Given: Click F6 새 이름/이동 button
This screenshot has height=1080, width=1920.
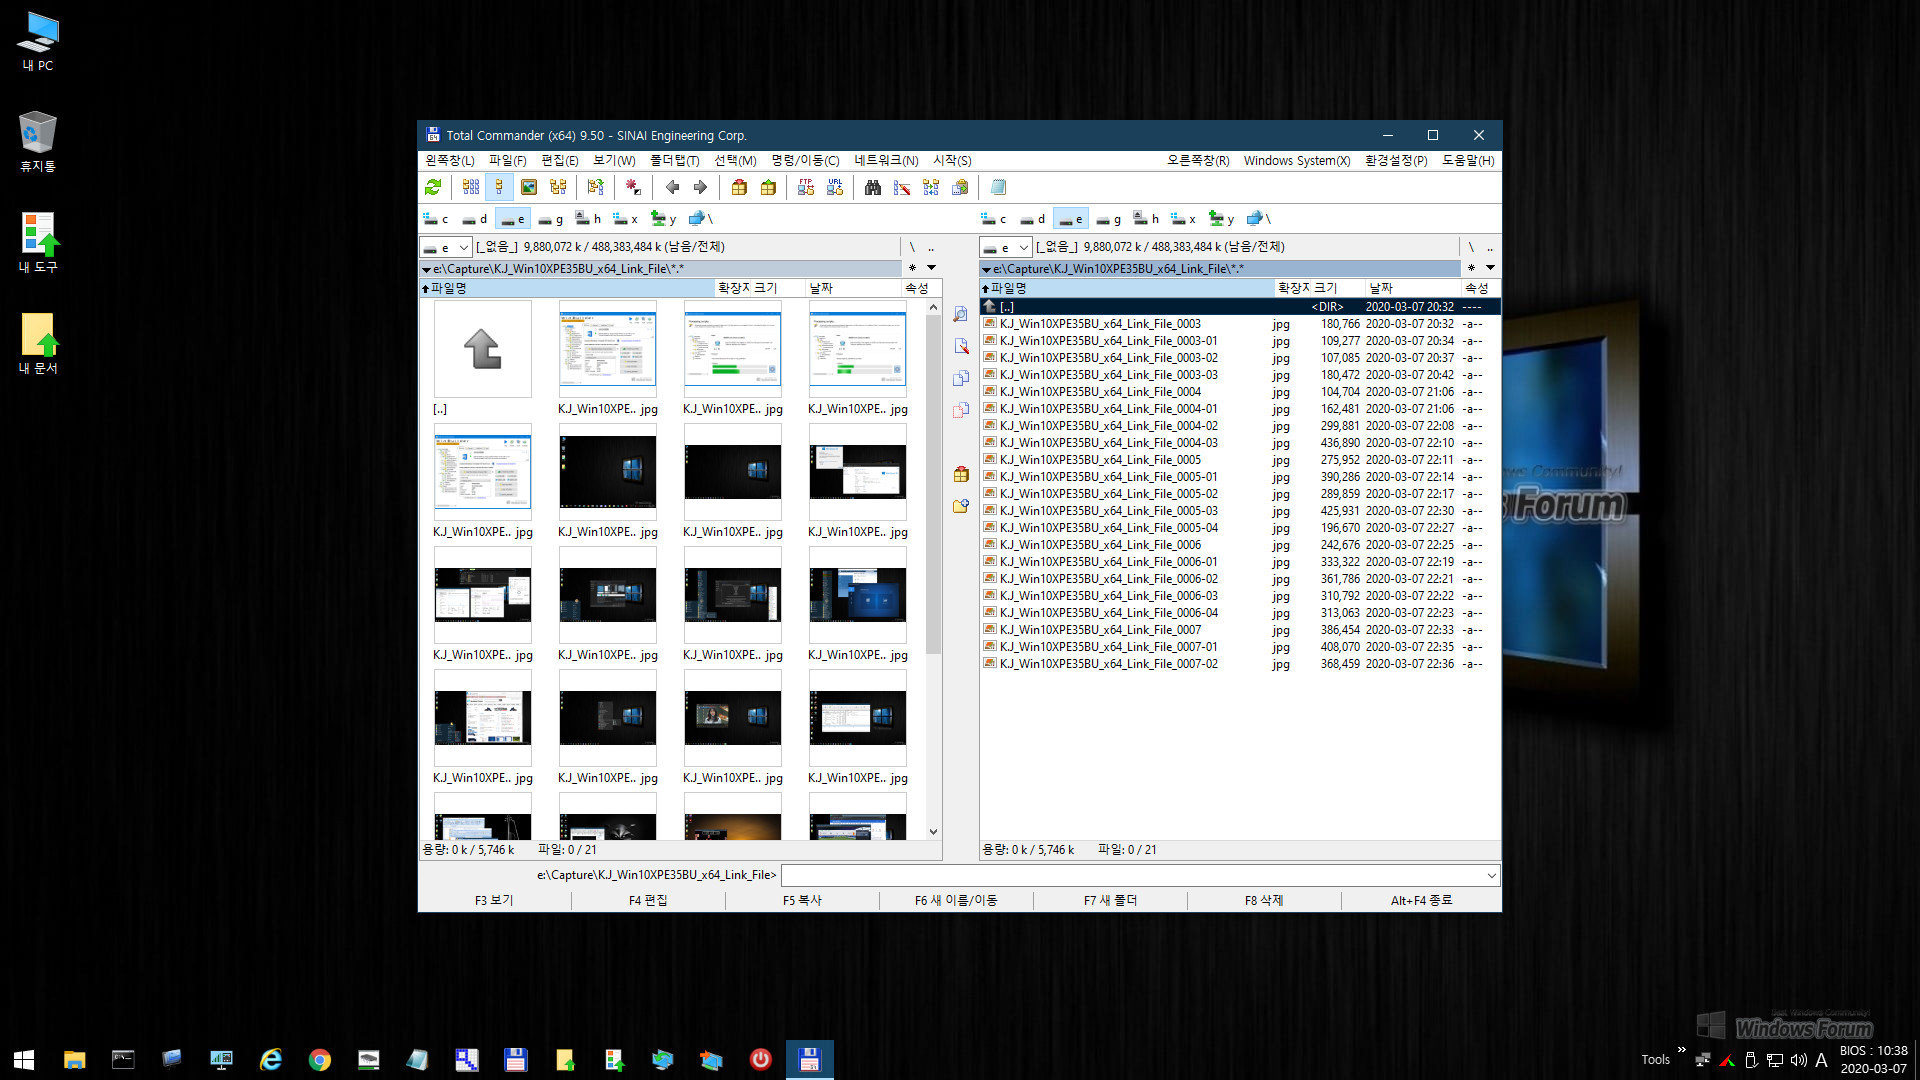Looking at the screenshot, I should 956,900.
